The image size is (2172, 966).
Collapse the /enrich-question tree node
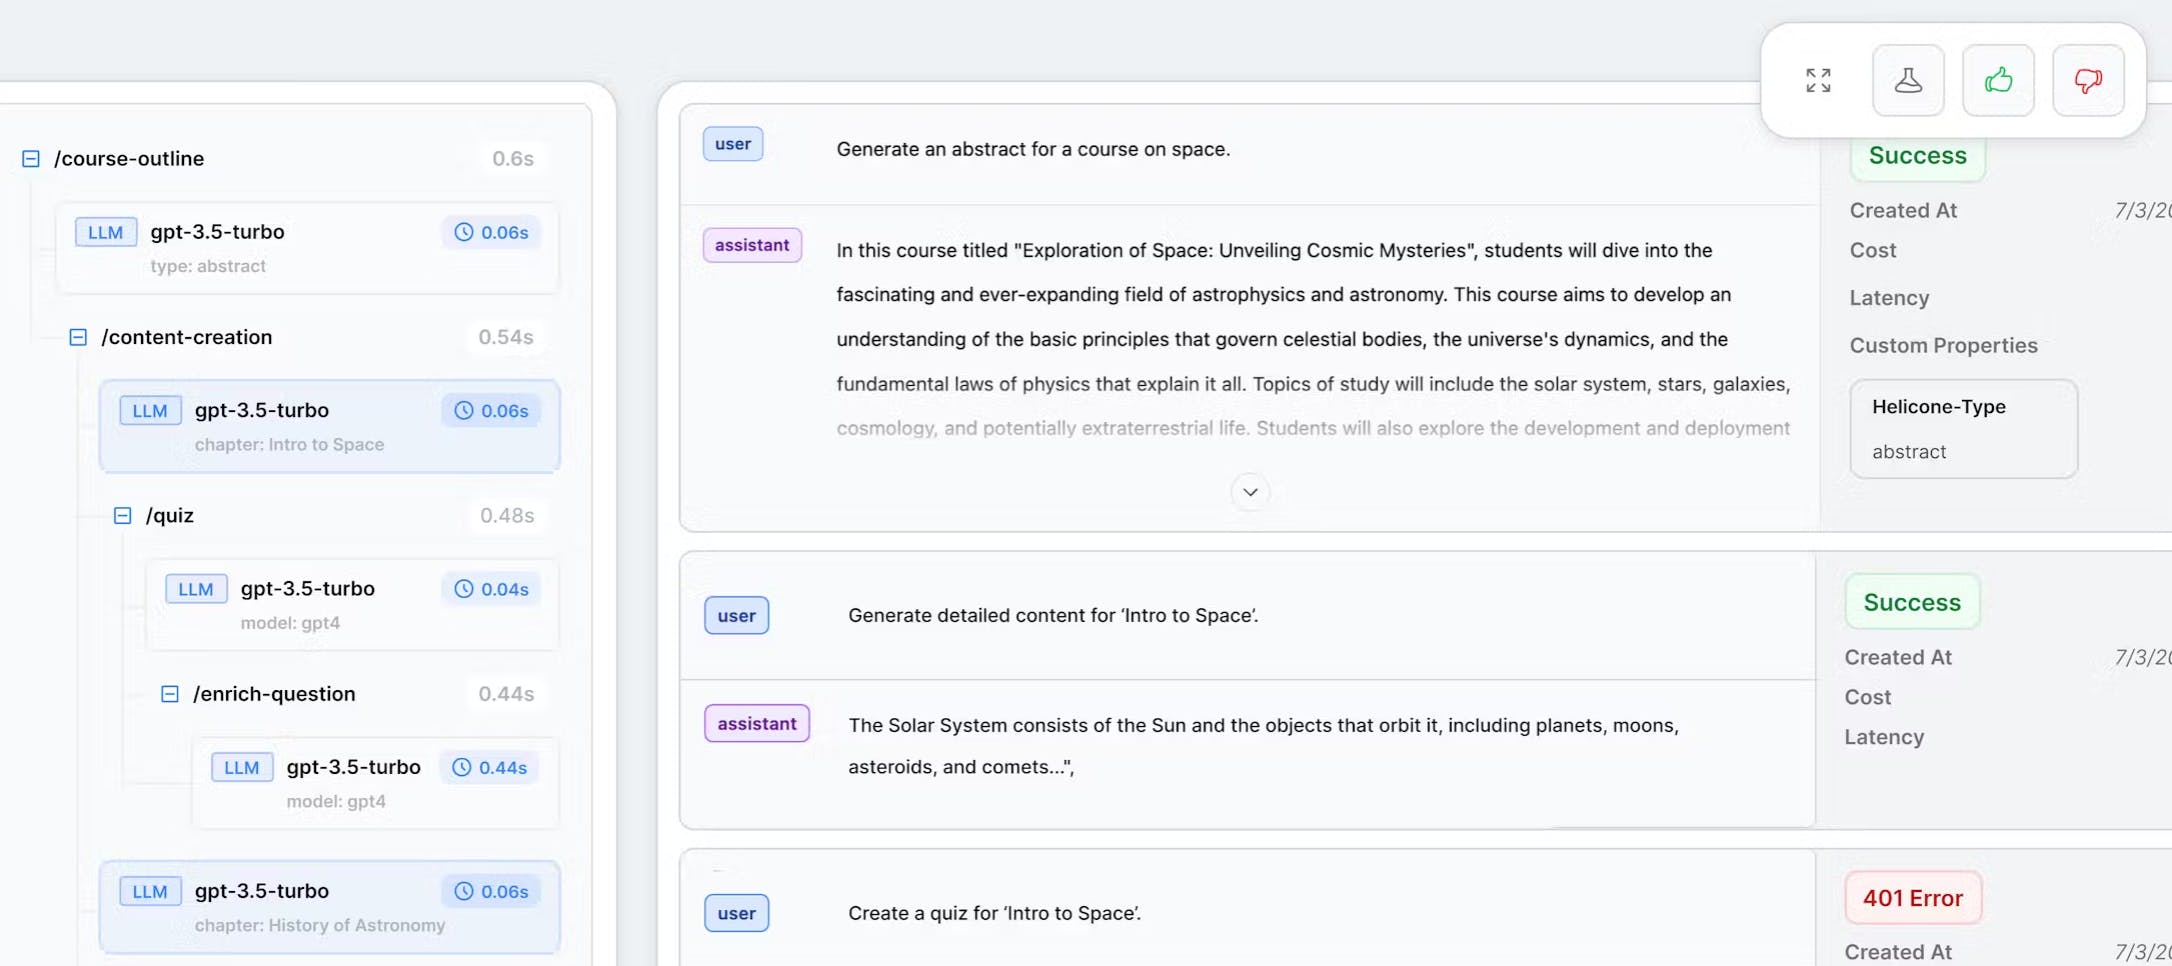[170, 694]
